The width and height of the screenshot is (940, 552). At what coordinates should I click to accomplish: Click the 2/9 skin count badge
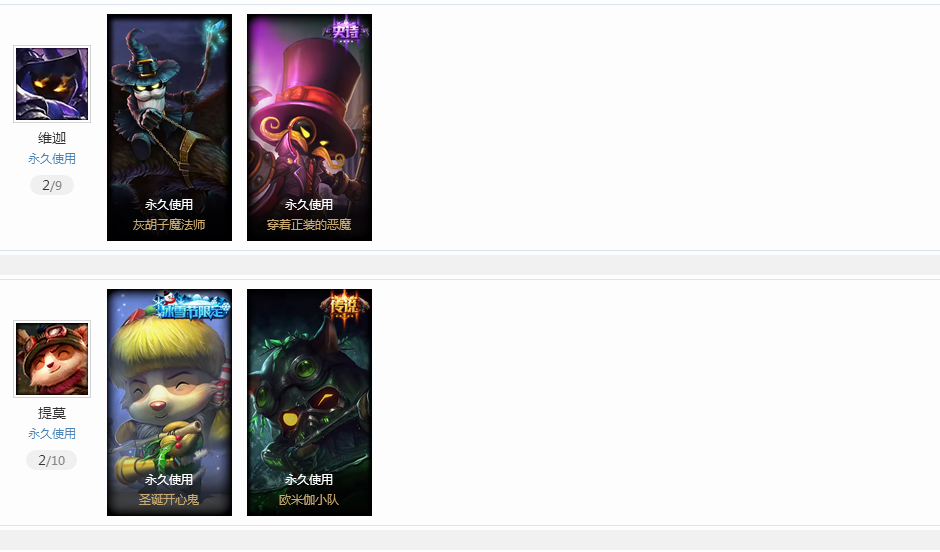(x=52, y=185)
